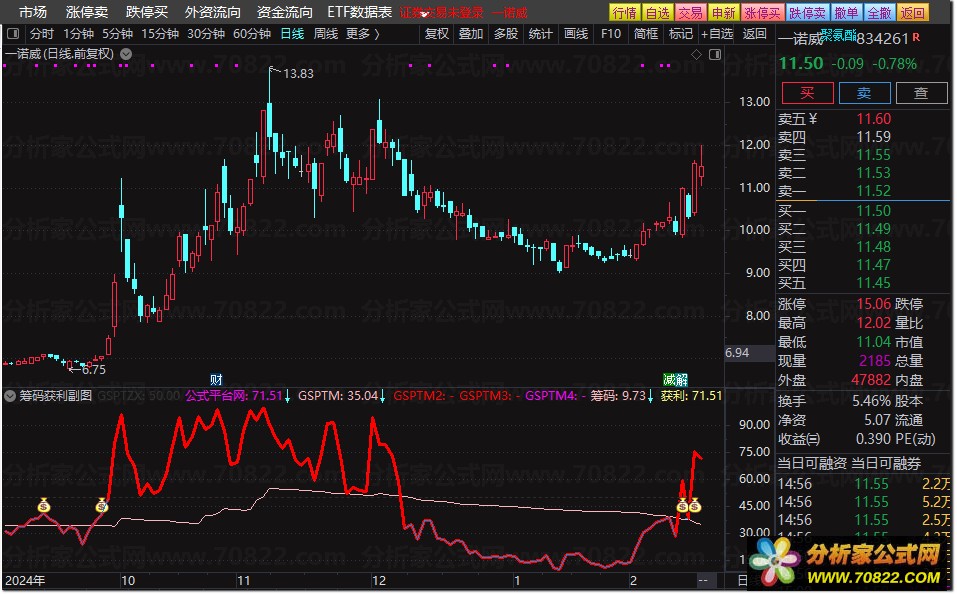Screen dimensions: 957x594
Task: Click the yellow 返回 button at top right
Action: [x=912, y=13]
